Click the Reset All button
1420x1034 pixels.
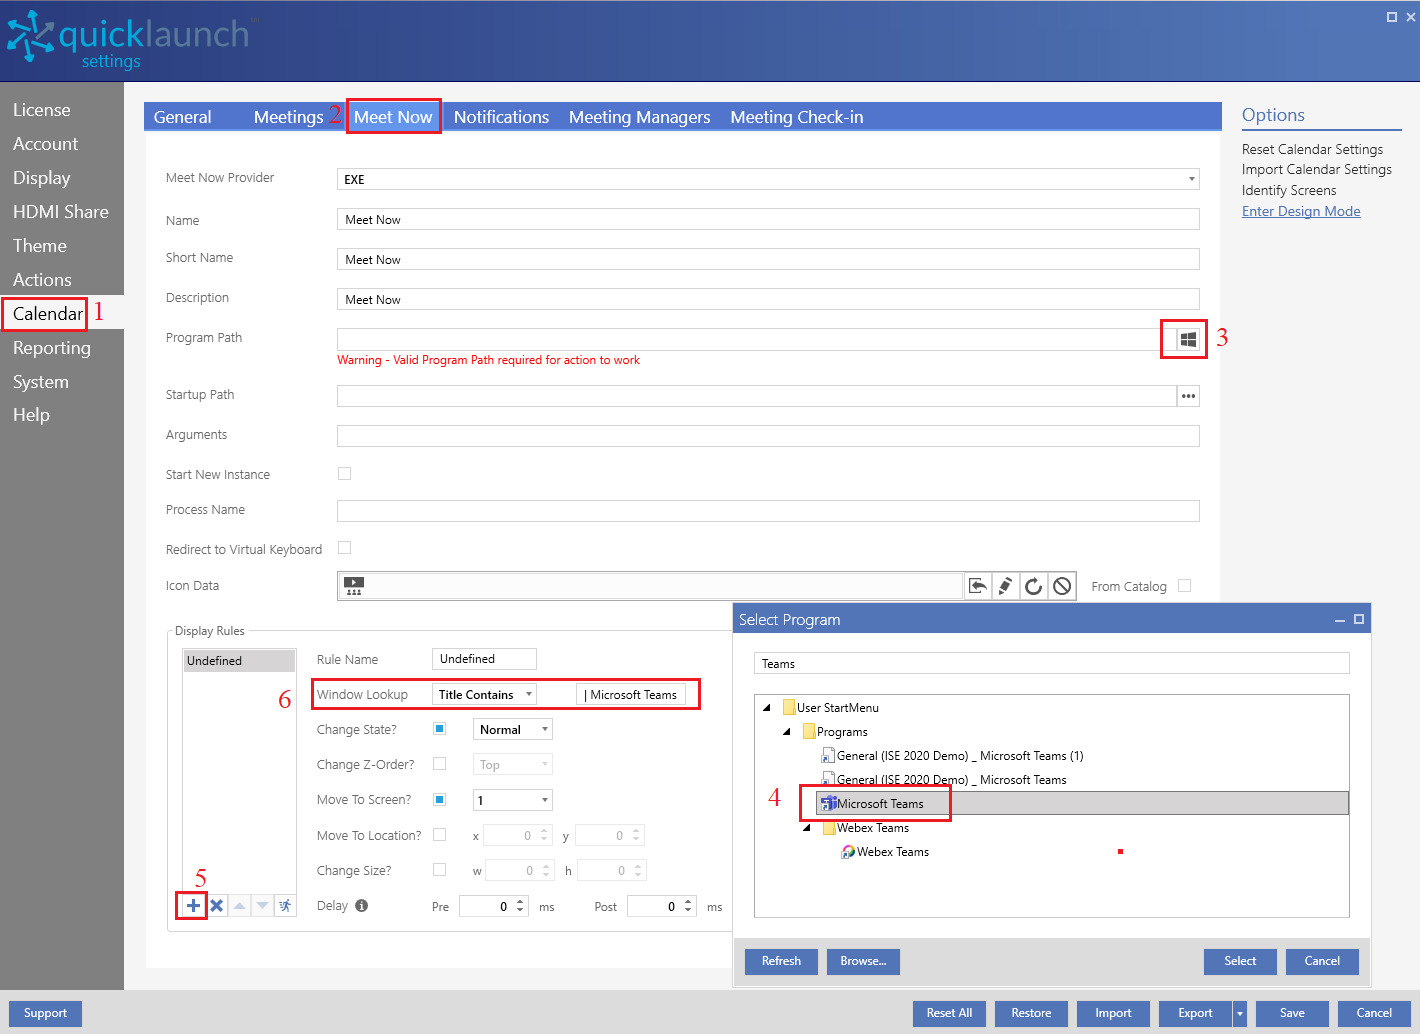(949, 1013)
